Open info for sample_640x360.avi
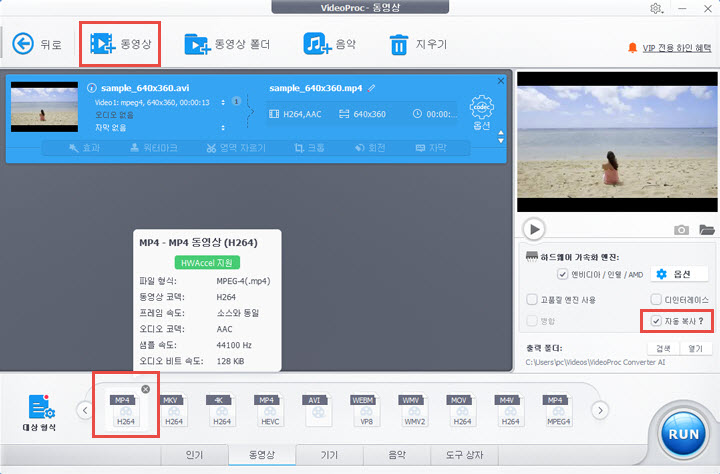 tap(92, 88)
